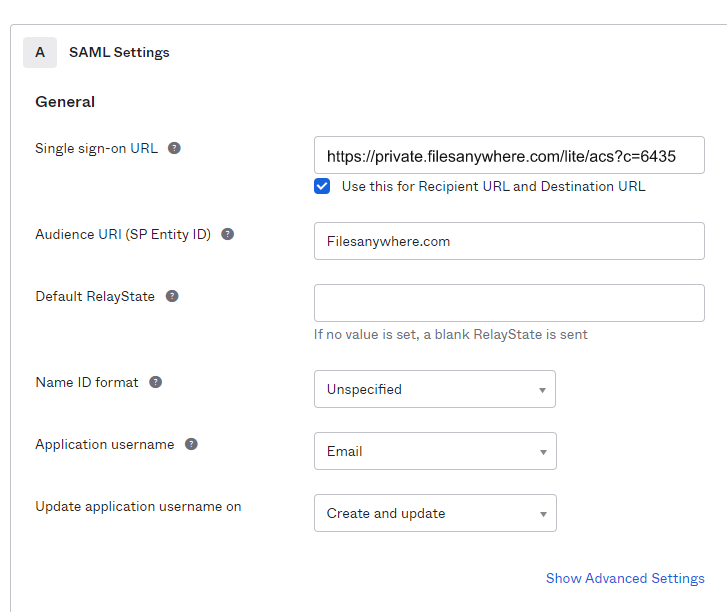Click arrow of Unspecified dropdown
727x612 pixels.
[542, 390]
